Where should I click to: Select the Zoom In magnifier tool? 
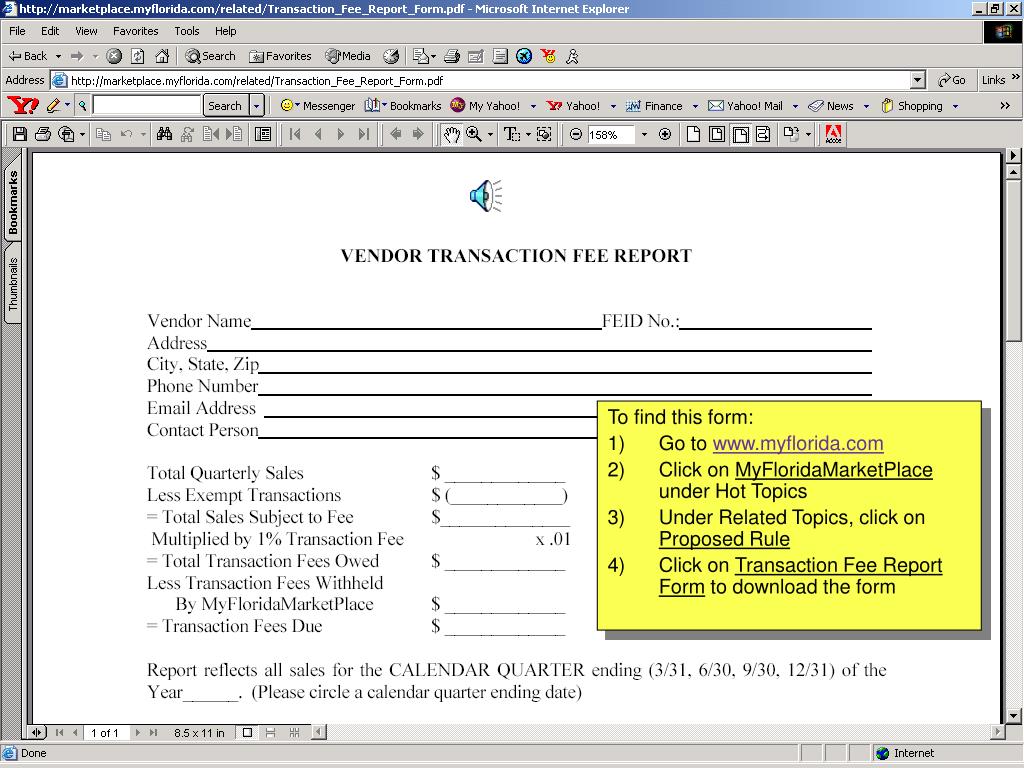(473, 135)
